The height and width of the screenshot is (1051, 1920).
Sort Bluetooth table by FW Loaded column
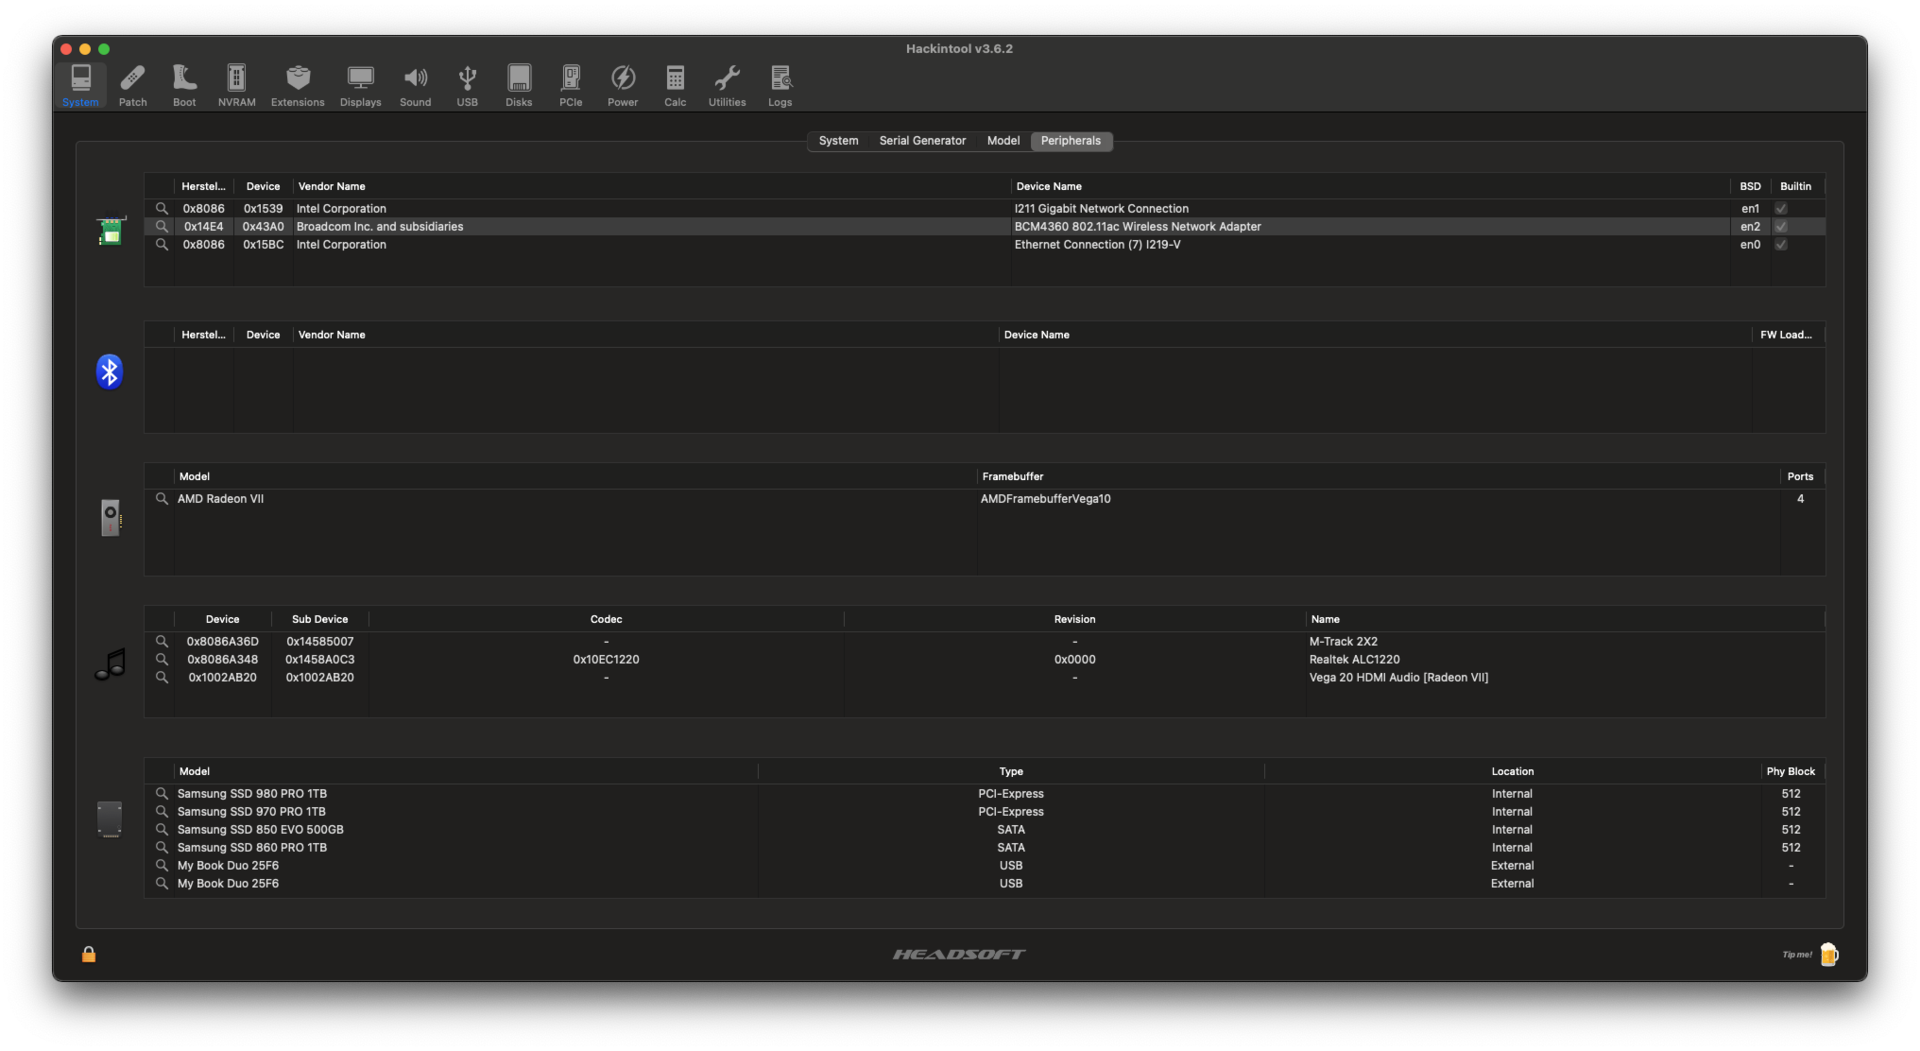click(x=1787, y=335)
